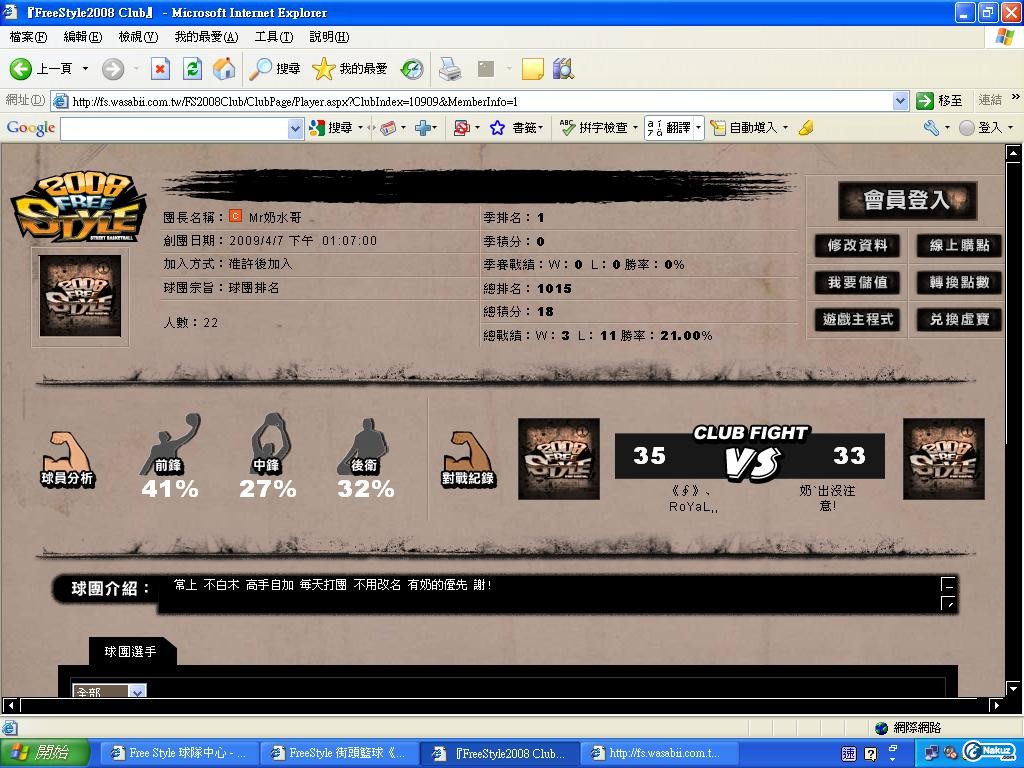Open the 檢視(V) menu
Viewport: 1024px width, 768px height.
(x=138, y=37)
